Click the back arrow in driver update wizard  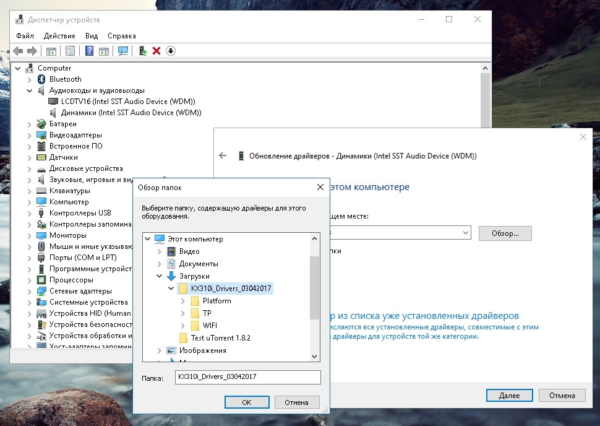point(222,156)
